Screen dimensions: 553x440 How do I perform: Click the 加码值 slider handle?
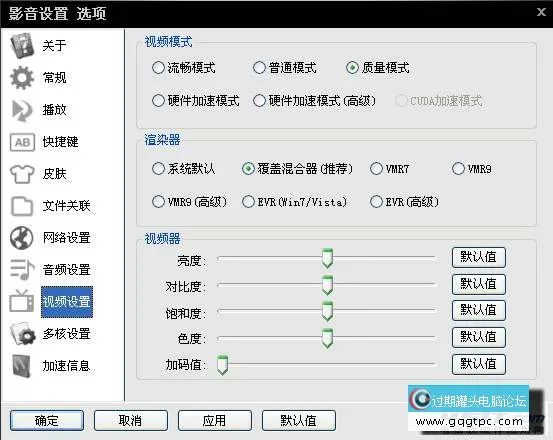[222, 365]
